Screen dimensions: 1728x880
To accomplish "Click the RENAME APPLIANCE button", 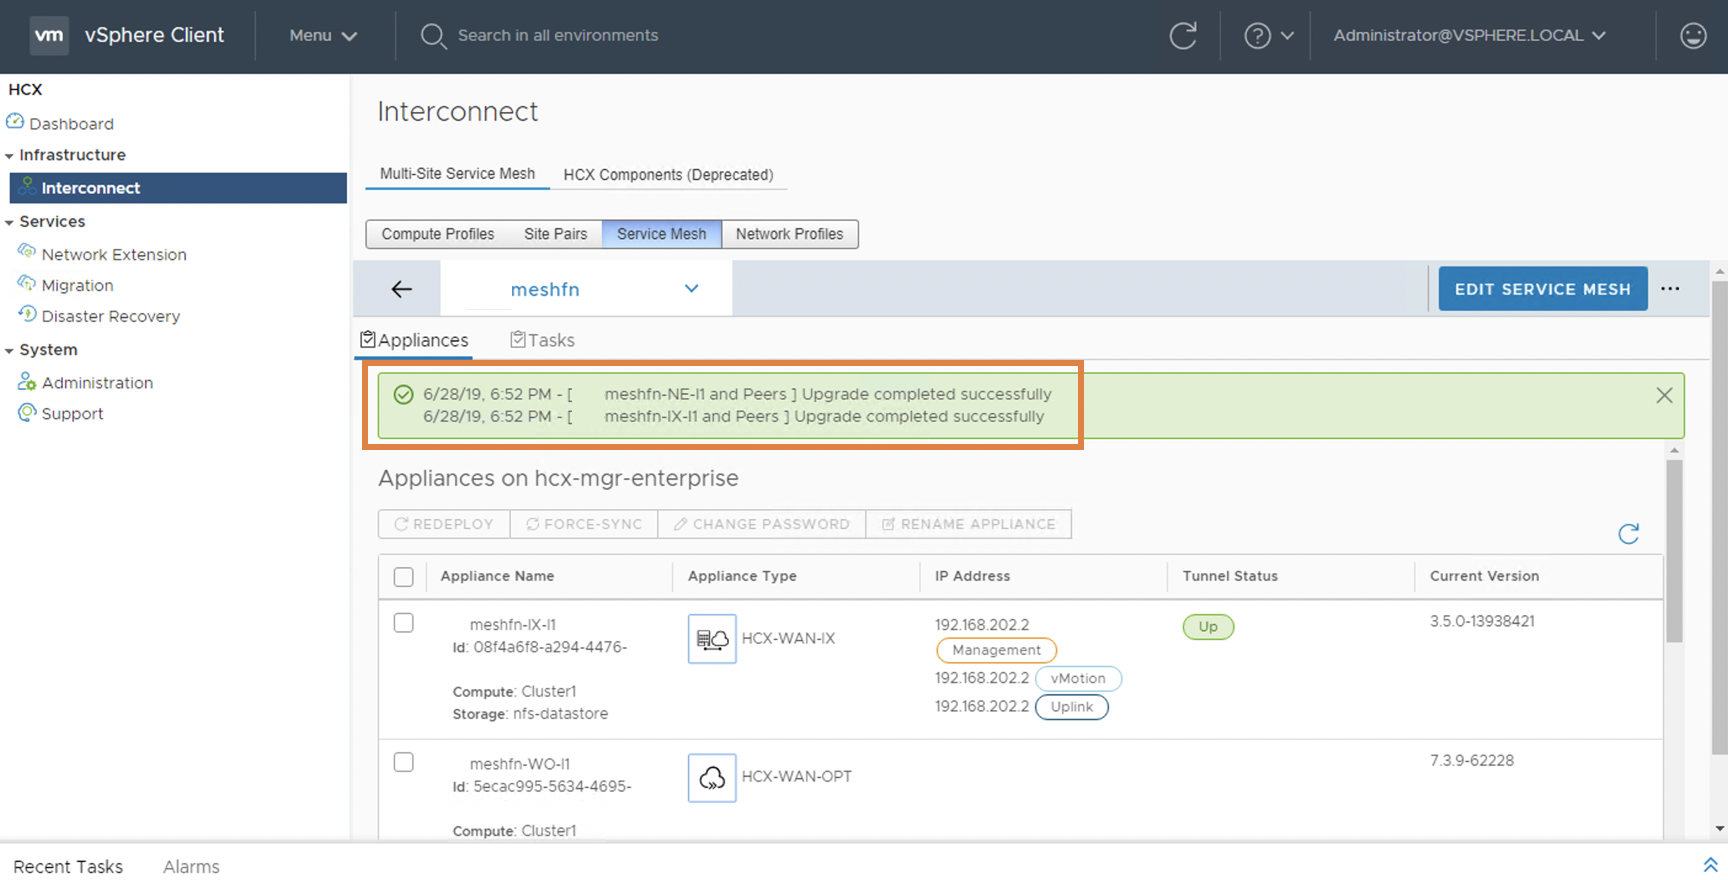I will point(969,524).
